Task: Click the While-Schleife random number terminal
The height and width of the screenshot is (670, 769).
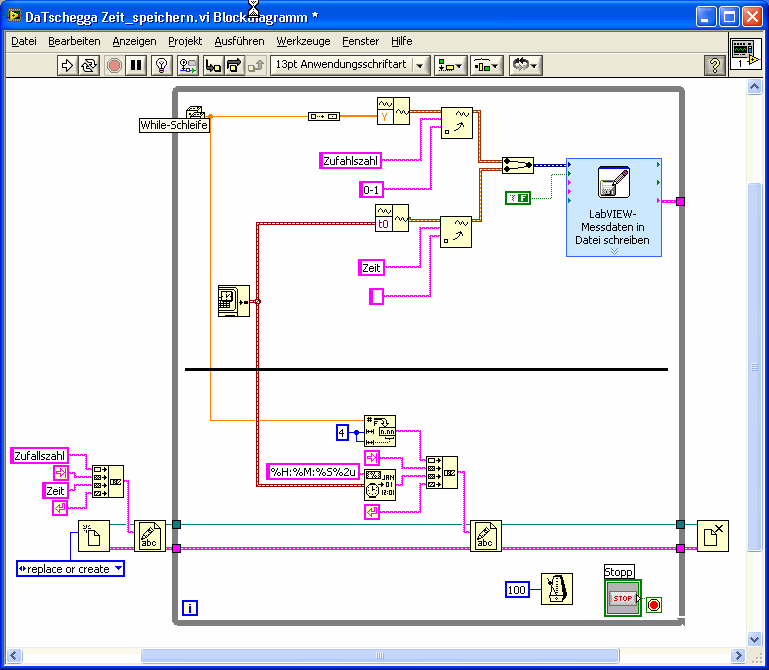Action: point(196,112)
